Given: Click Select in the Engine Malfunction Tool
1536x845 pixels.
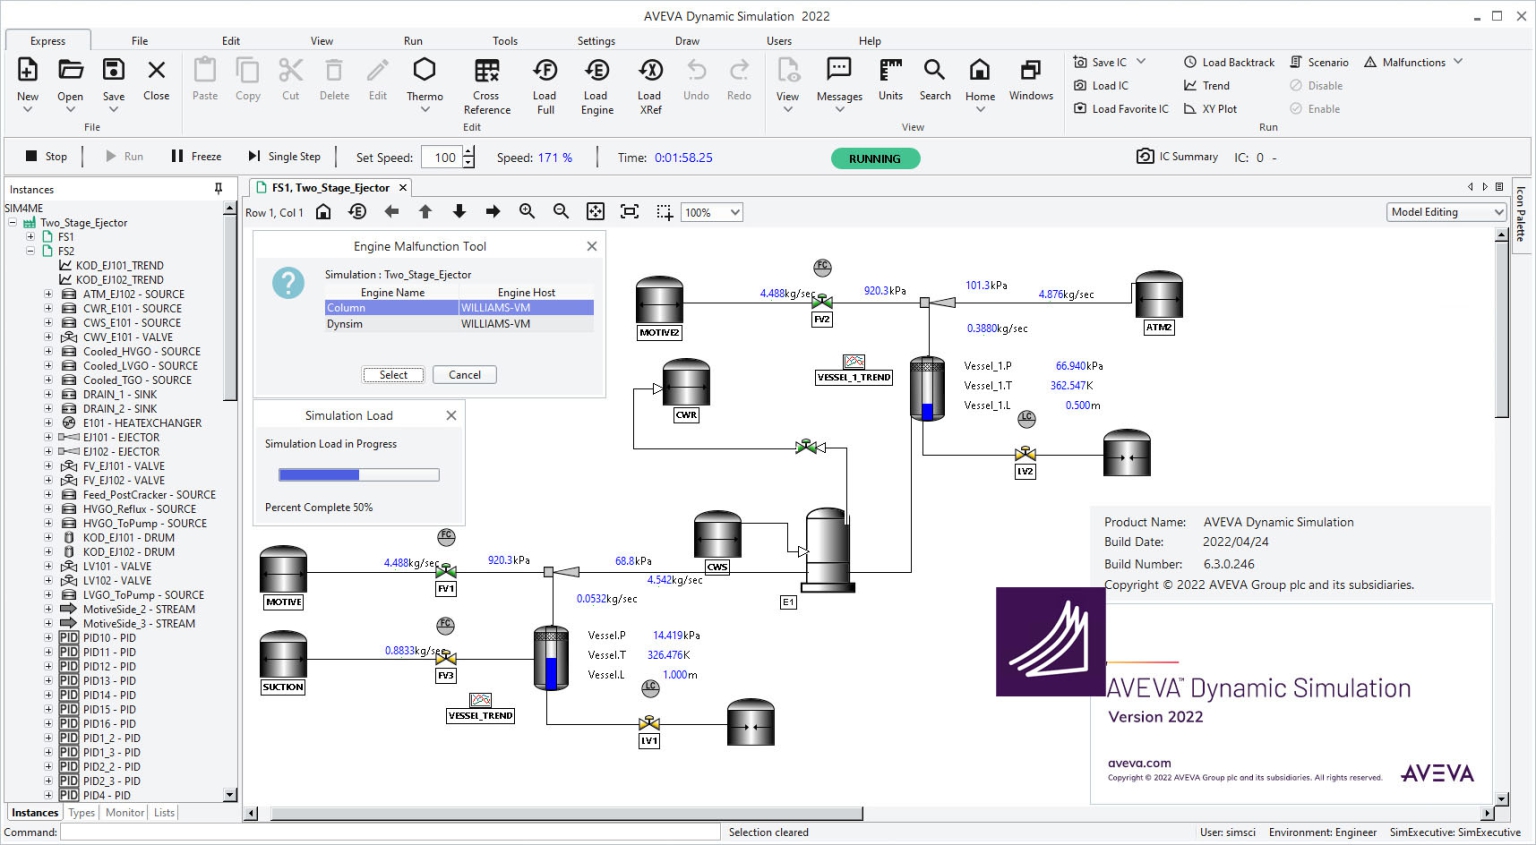Looking at the screenshot, I should click(x=392, y=374).
